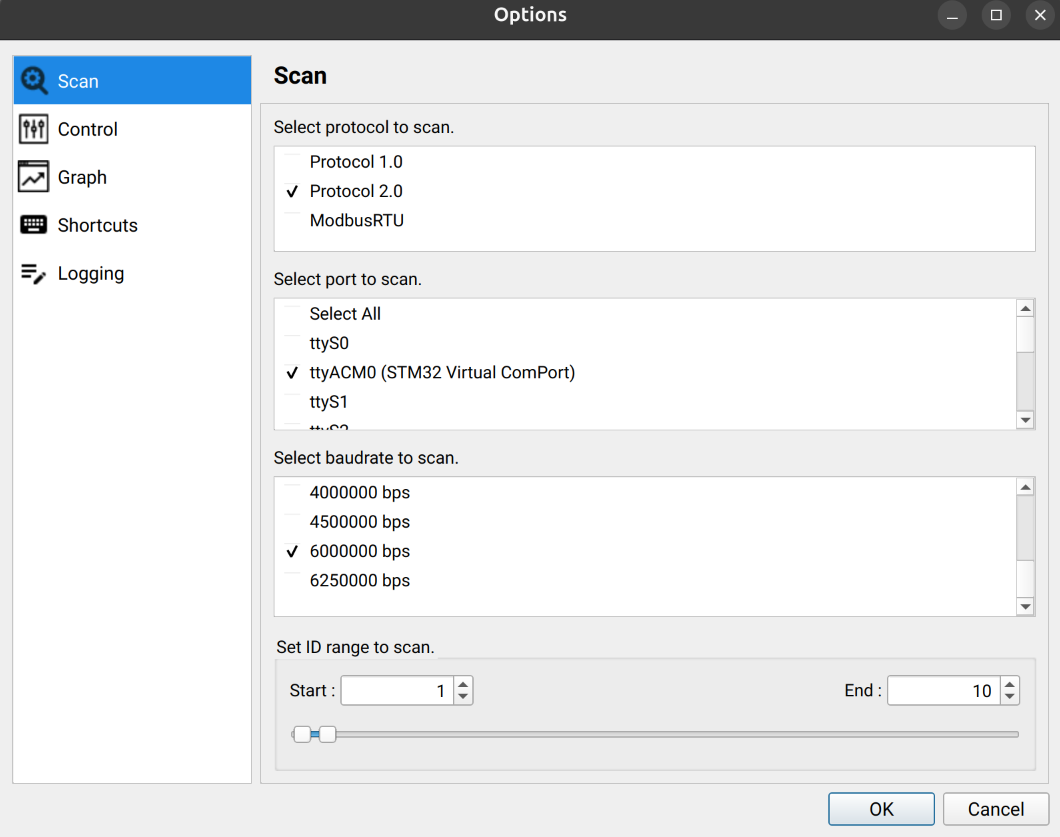
Task: Click the End ID input field
Action: coord(942,691)
